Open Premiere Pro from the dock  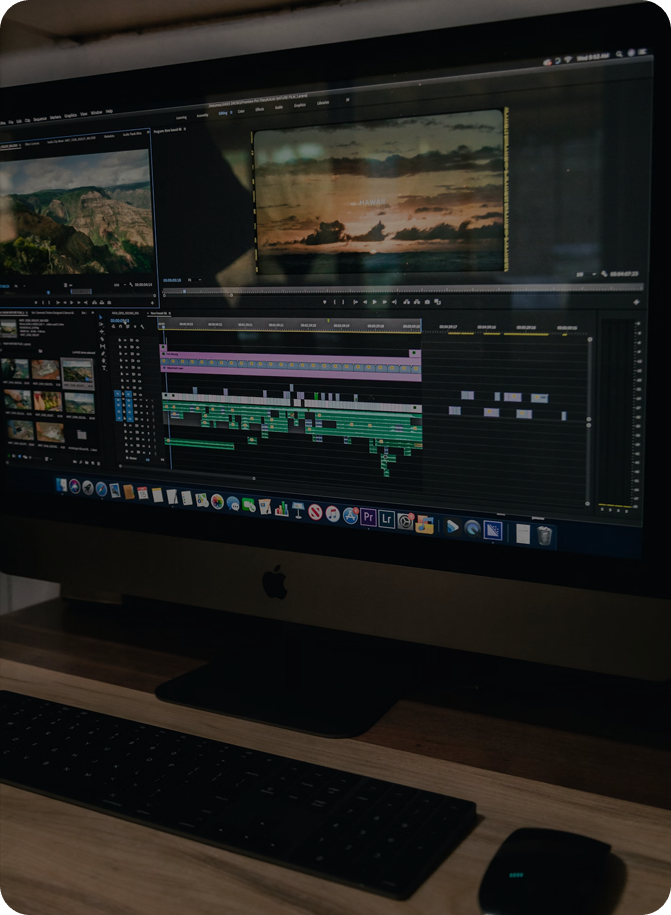click(368, 517)
